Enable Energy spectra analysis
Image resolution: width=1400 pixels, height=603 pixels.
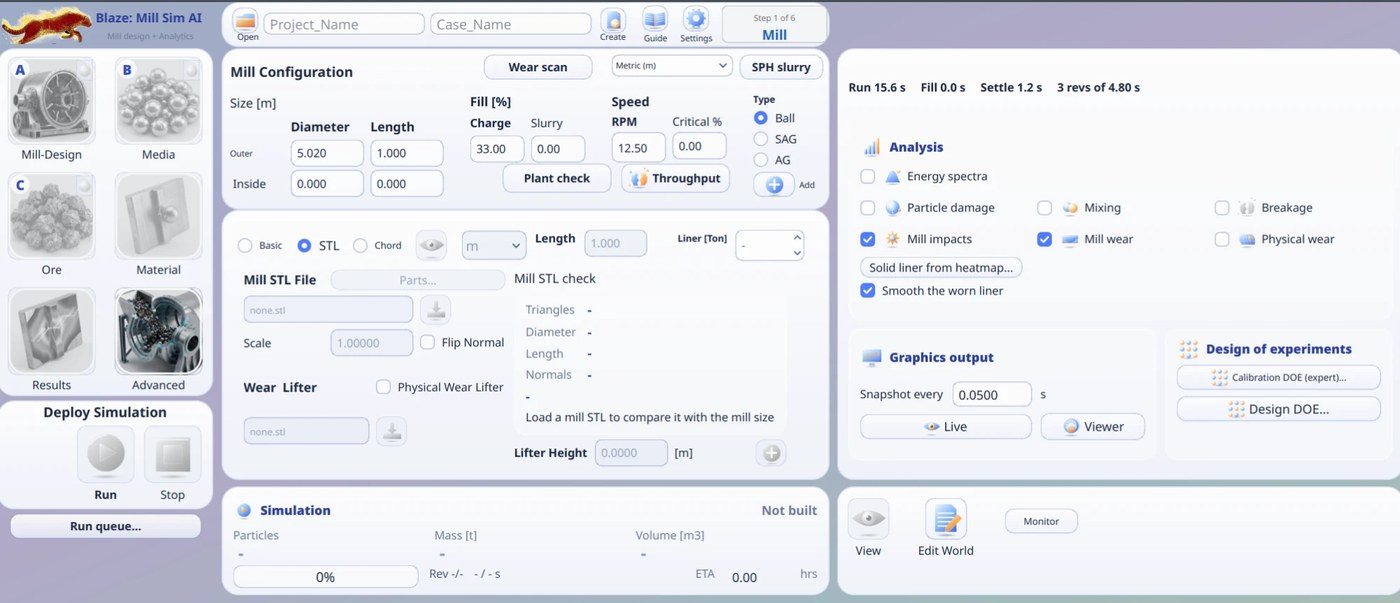click(867, 177)
